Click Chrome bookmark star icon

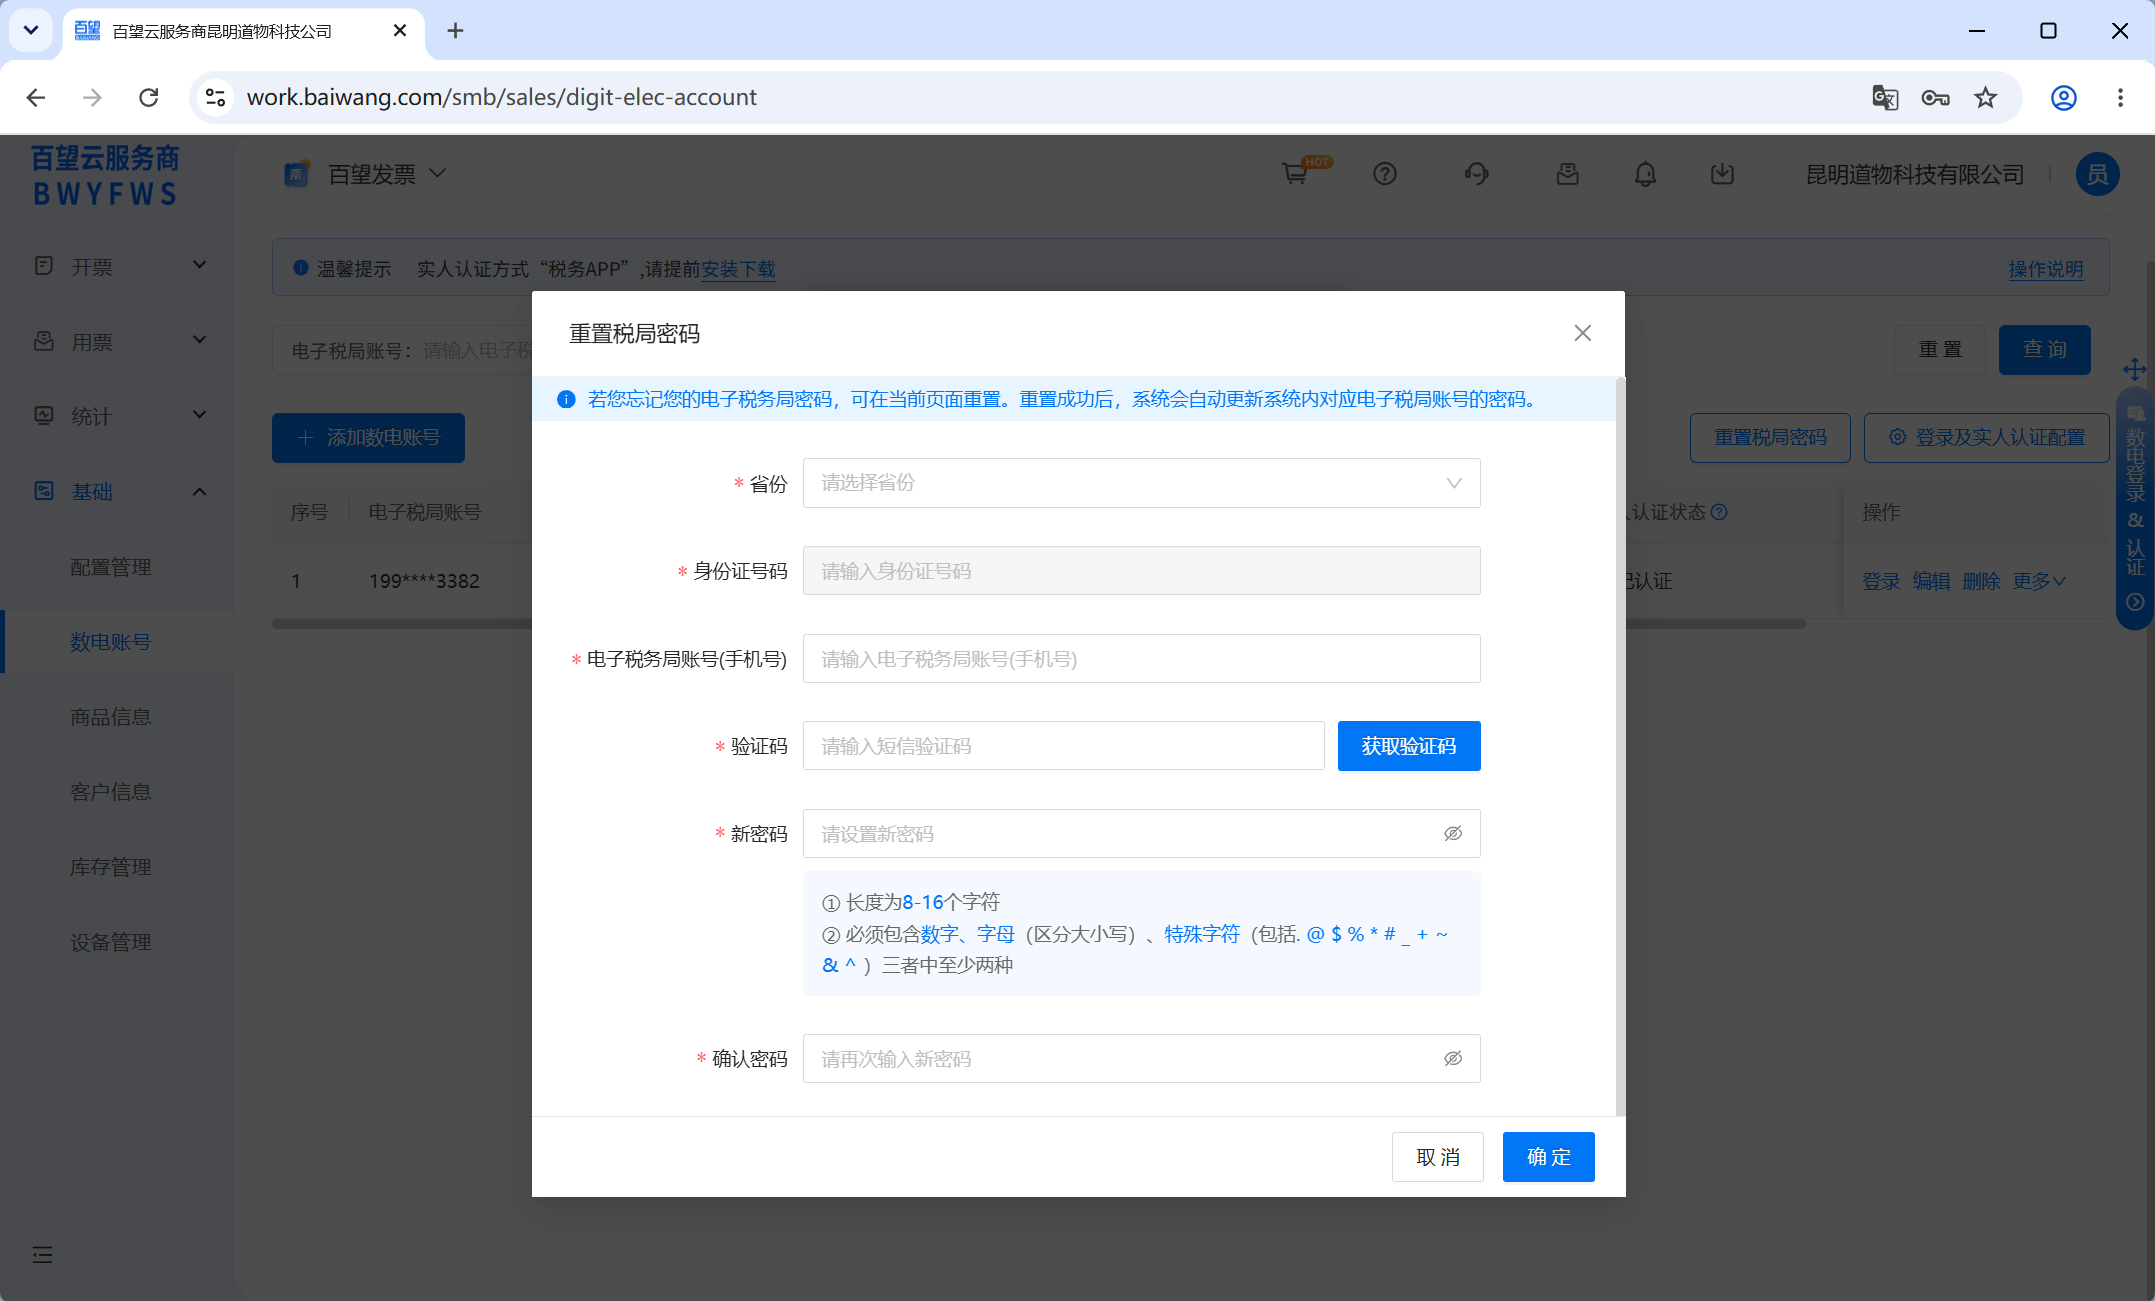[1985, 97]
